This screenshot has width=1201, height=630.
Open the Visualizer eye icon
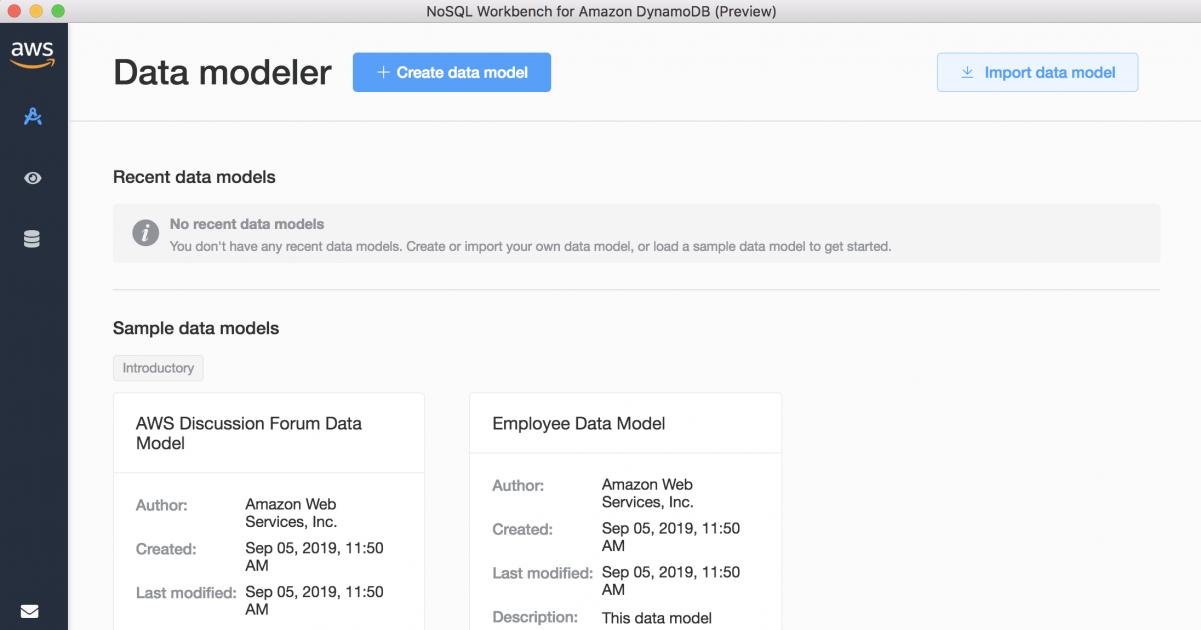[33, 178]
